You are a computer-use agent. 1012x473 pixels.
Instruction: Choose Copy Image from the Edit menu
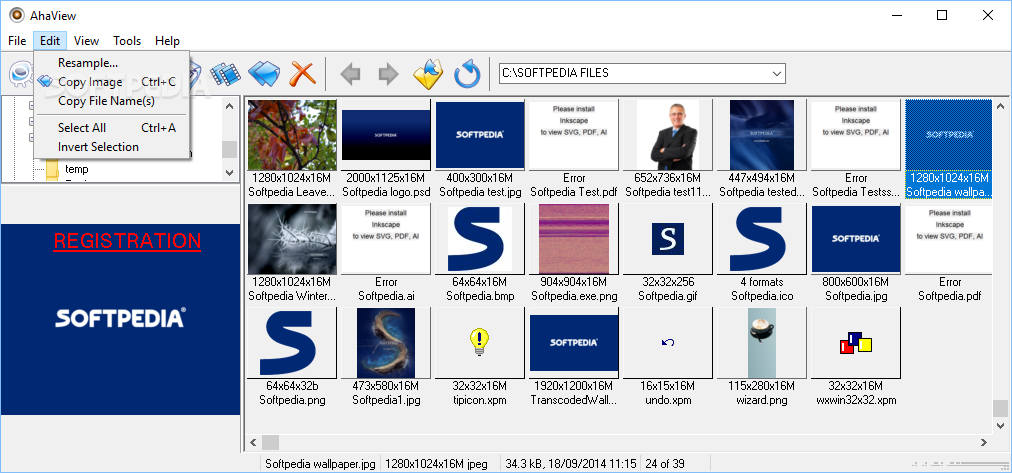point(112,82)
